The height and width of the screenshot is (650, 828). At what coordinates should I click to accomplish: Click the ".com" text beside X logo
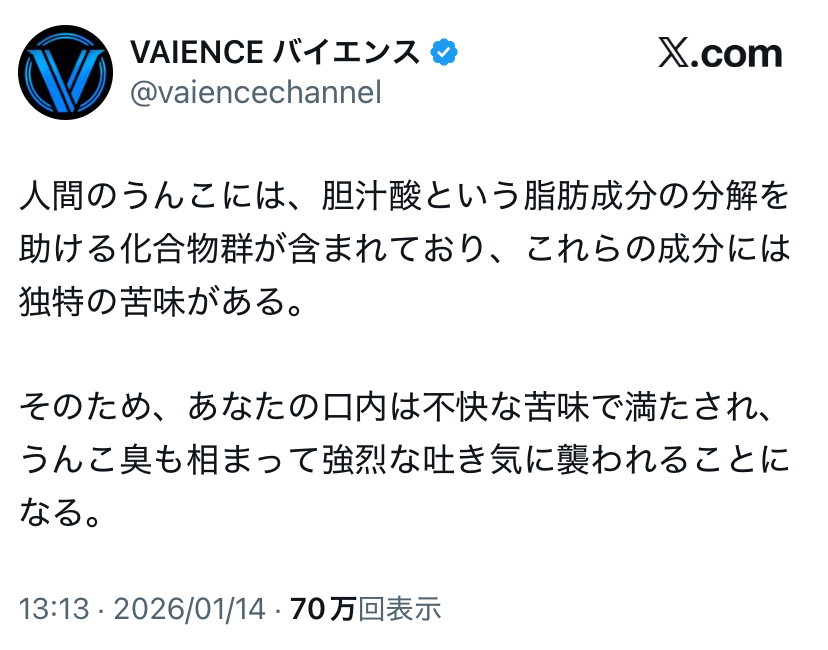coord(741,54)
